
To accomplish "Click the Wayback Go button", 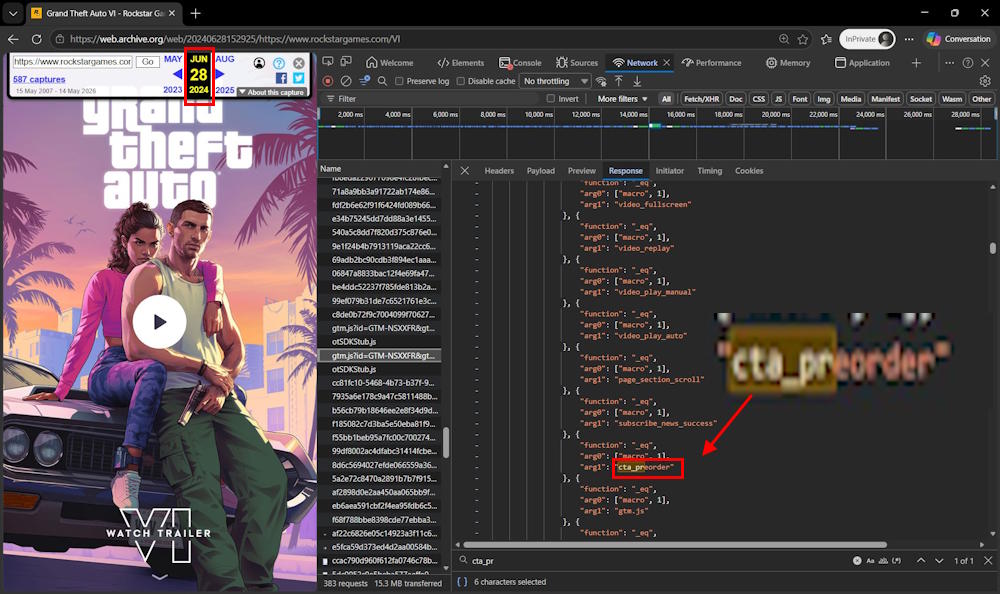I will coord(148,61).
